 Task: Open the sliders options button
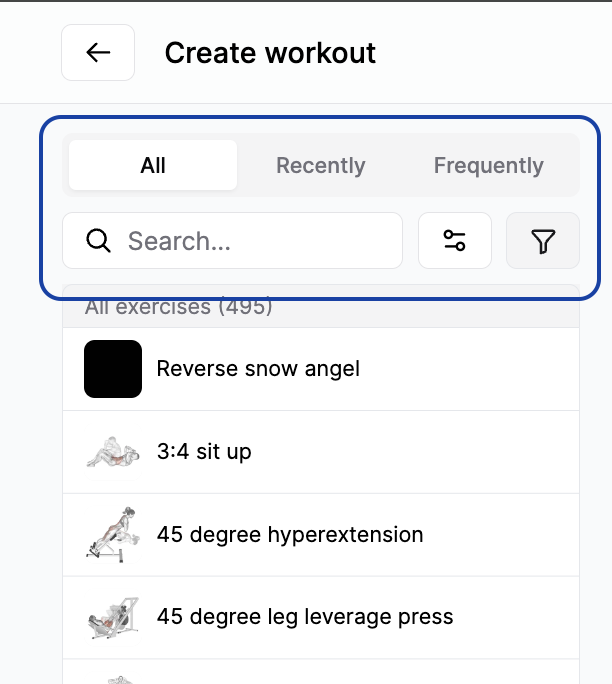tap(455, 241)
